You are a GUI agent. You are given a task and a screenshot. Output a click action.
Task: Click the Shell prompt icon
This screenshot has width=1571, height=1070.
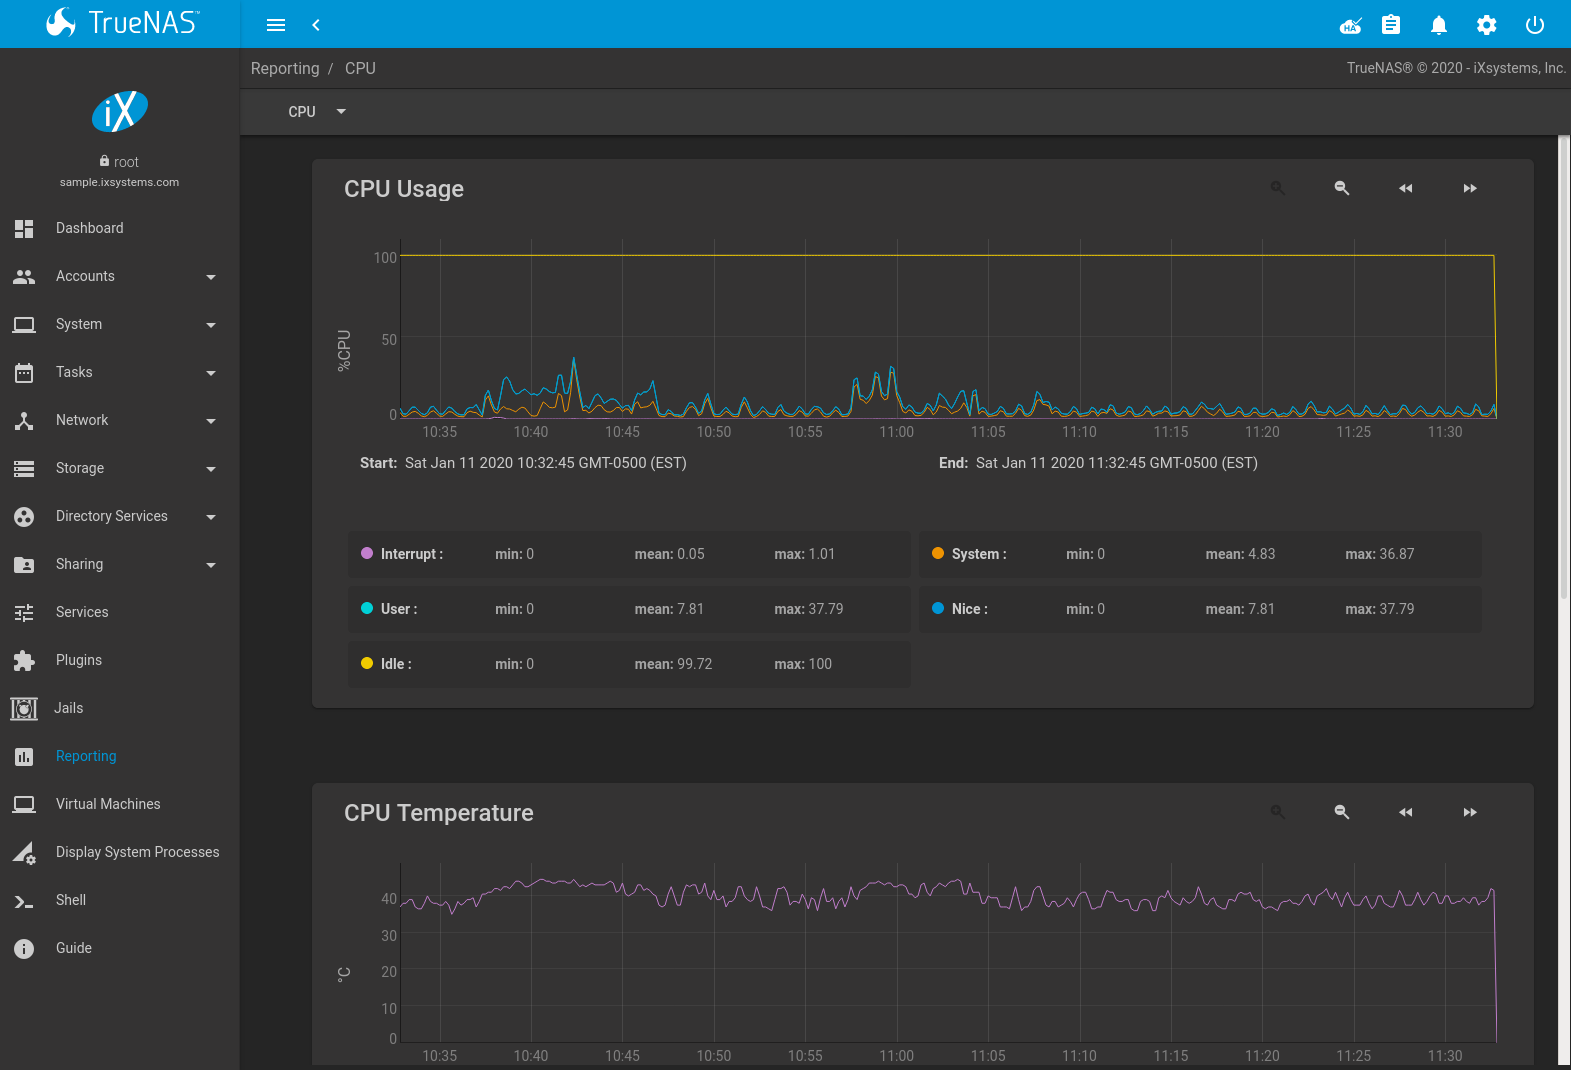[24, 900]
